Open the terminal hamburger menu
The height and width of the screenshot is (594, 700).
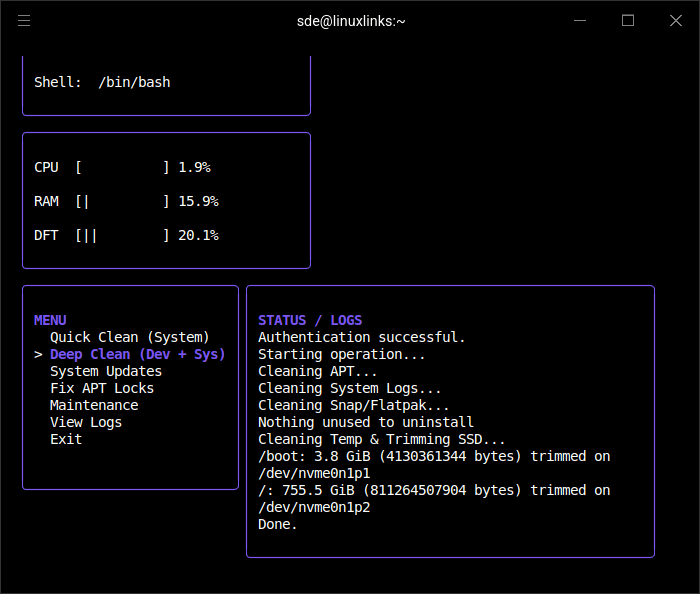(x=24, y=21)
